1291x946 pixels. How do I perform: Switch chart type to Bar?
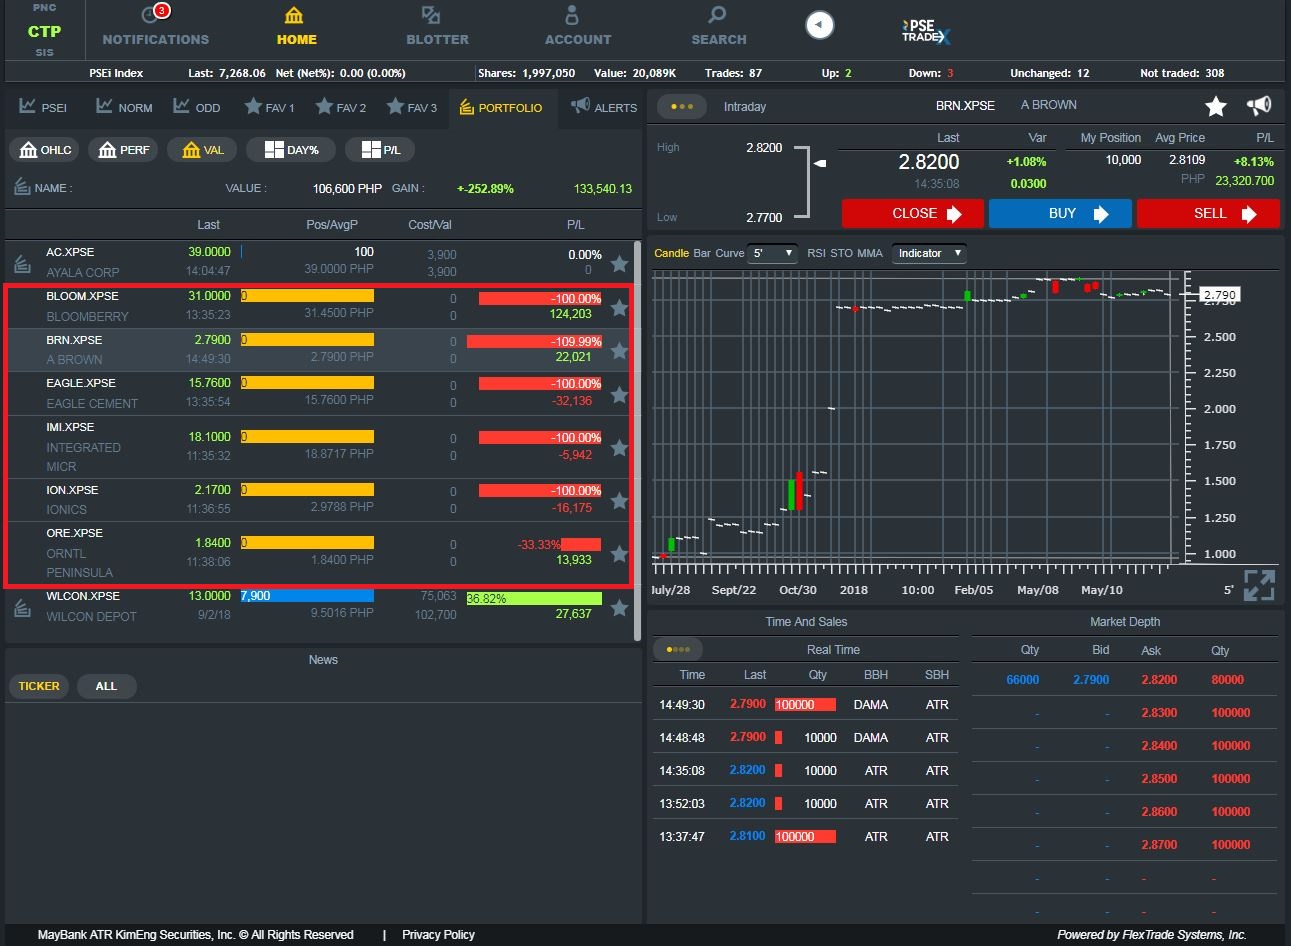coord(702,253)
